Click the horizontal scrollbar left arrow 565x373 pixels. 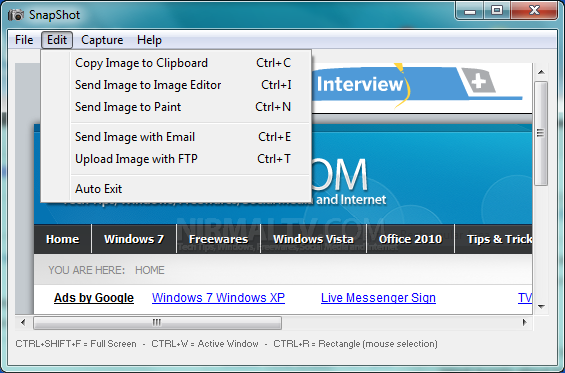point(23,322)
